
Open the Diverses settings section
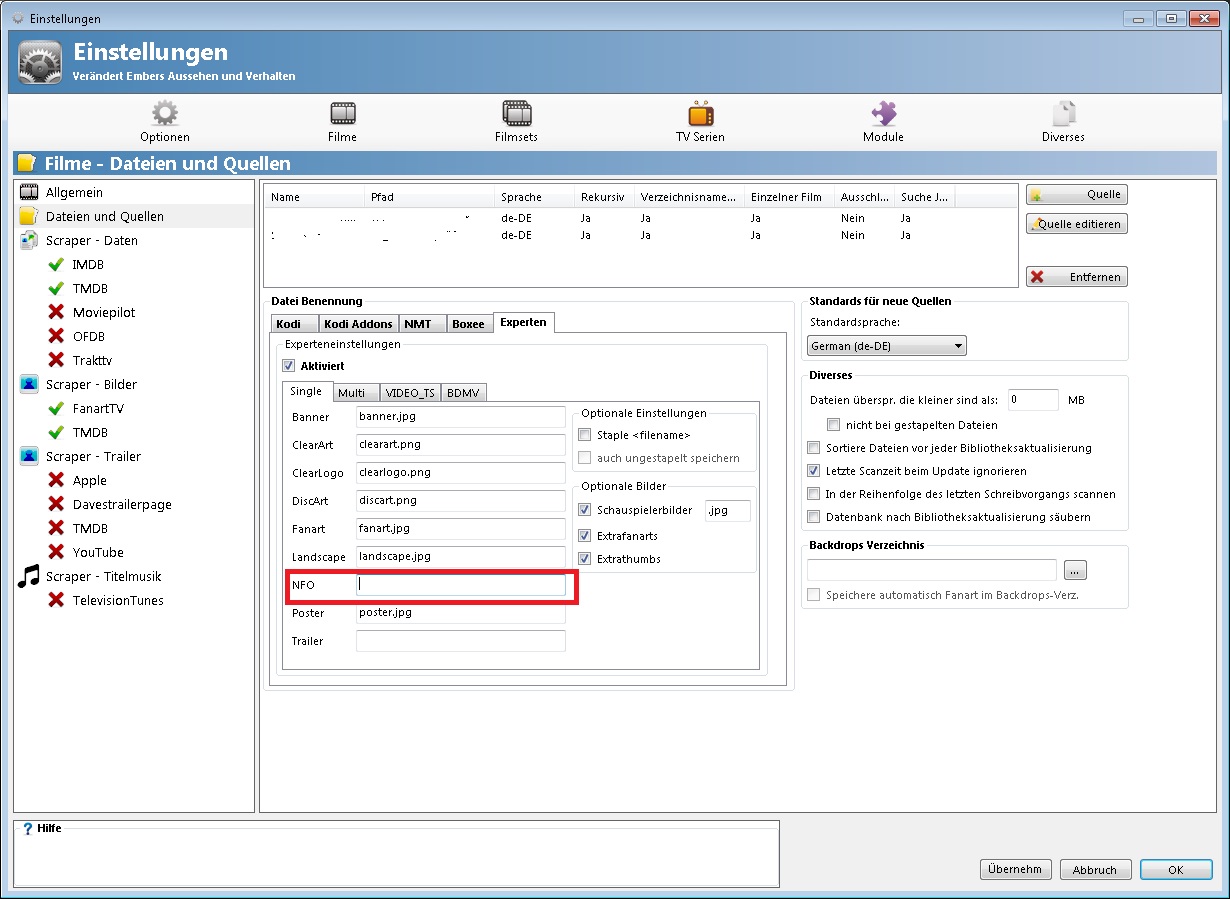coord(1063,122)
